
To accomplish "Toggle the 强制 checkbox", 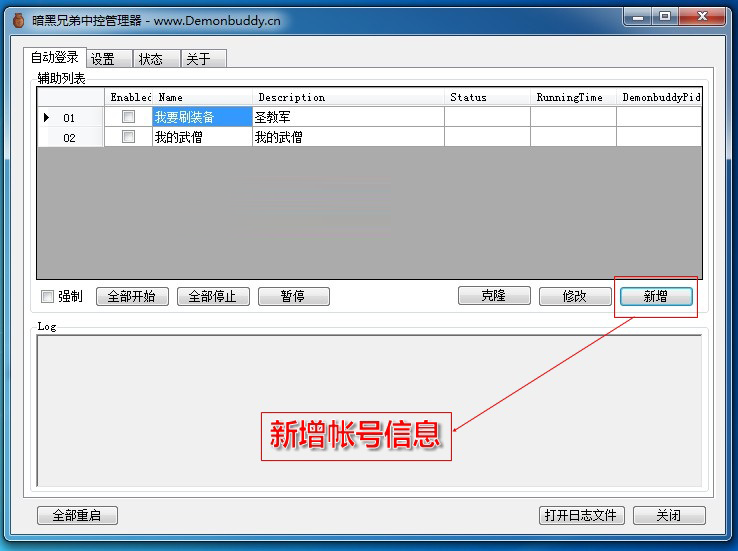I will tap(47, 297).
